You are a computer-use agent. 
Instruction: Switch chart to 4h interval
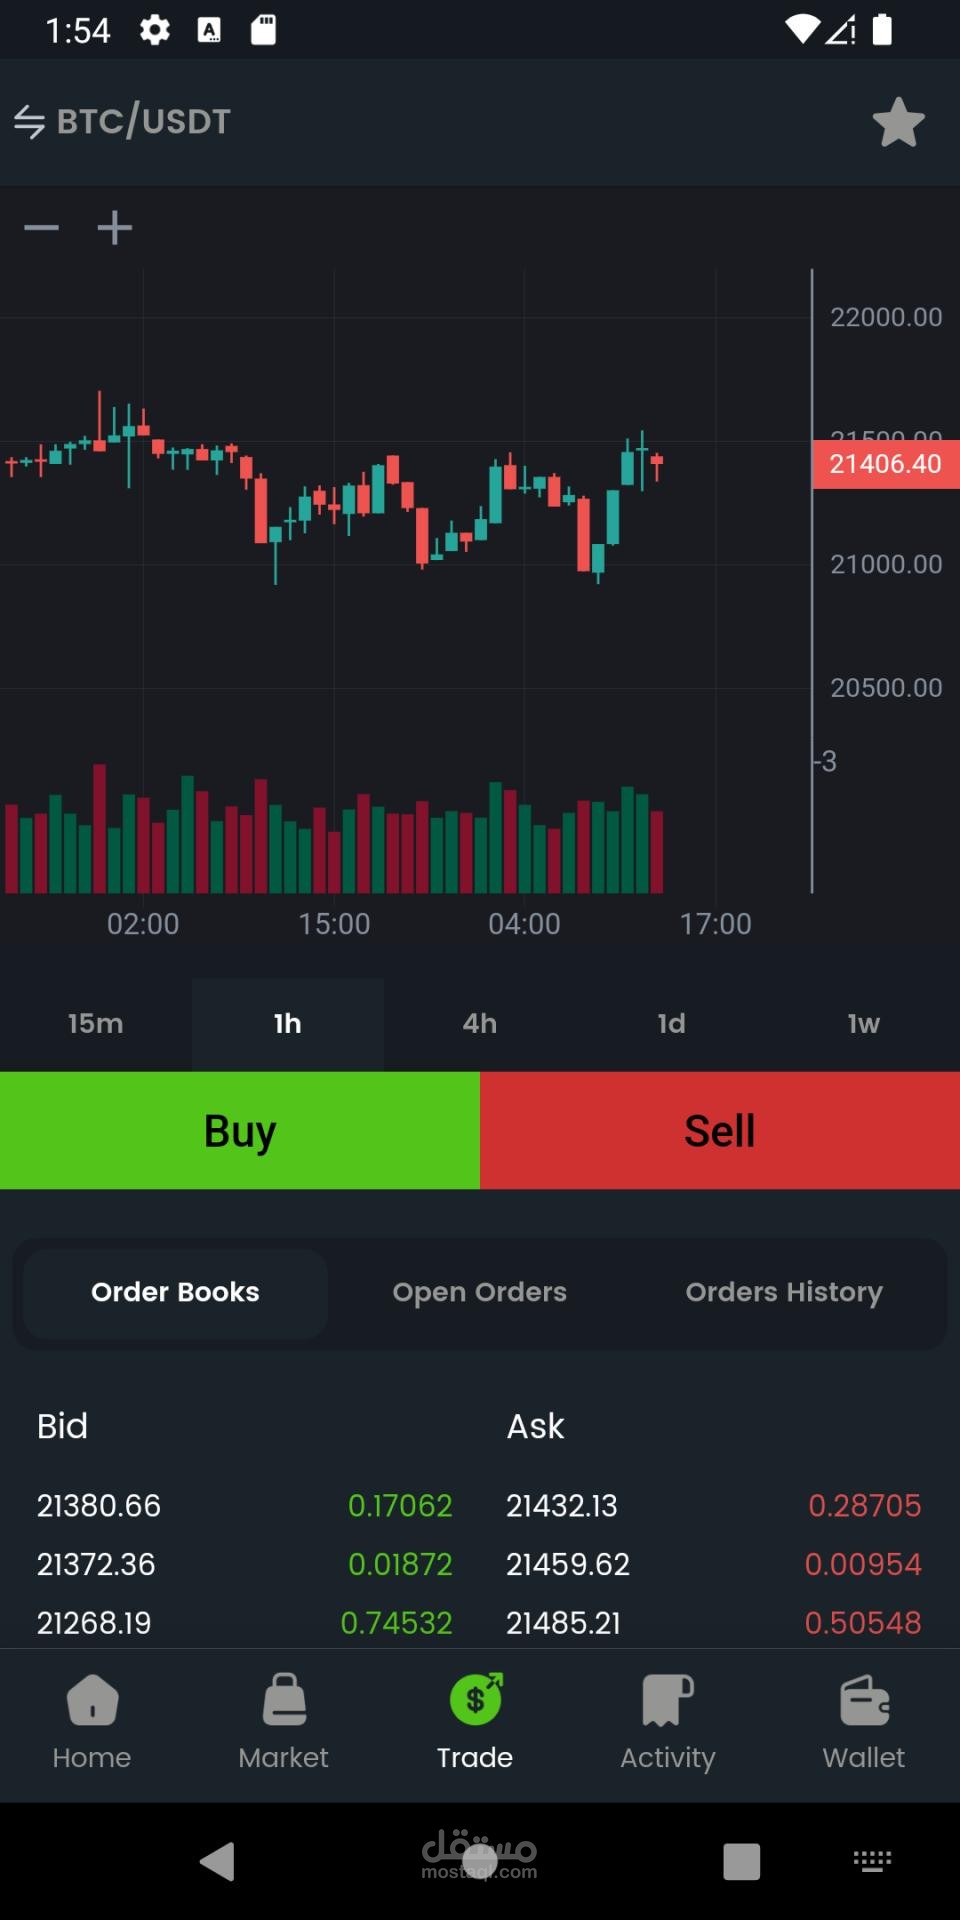[x=480, y=1023]
